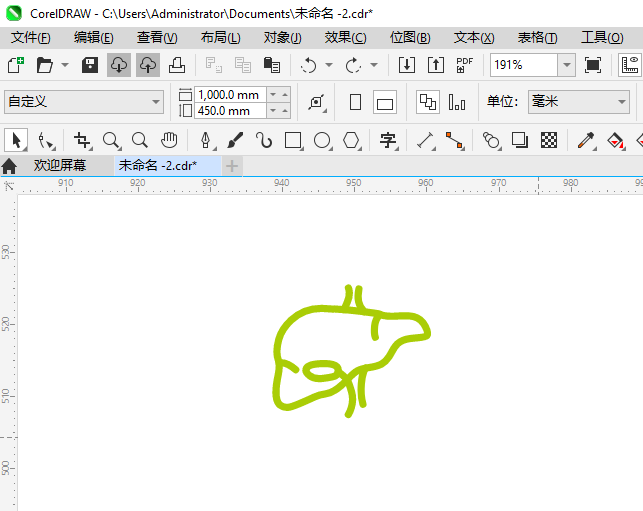Viewport: 643px width, 511px height.
Task: Click the cloud download icon
Action: click(x=119, y=65)
